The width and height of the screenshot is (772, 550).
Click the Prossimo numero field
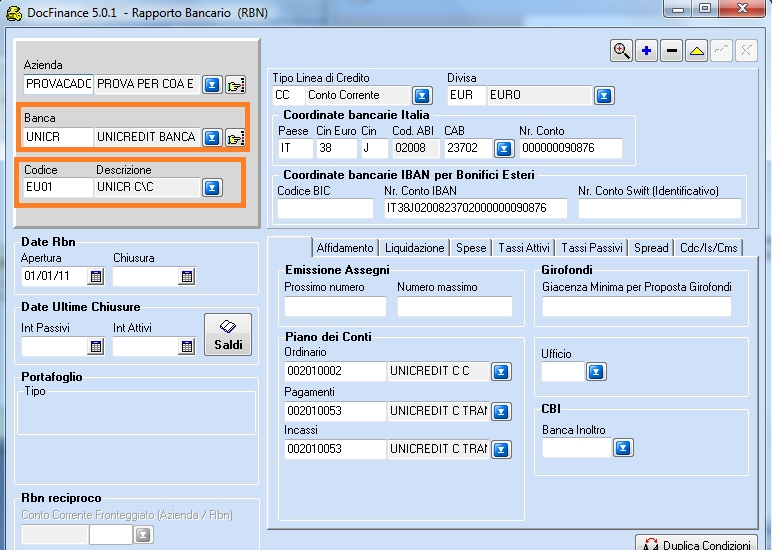pyautogui.click(x=335, y=306)
